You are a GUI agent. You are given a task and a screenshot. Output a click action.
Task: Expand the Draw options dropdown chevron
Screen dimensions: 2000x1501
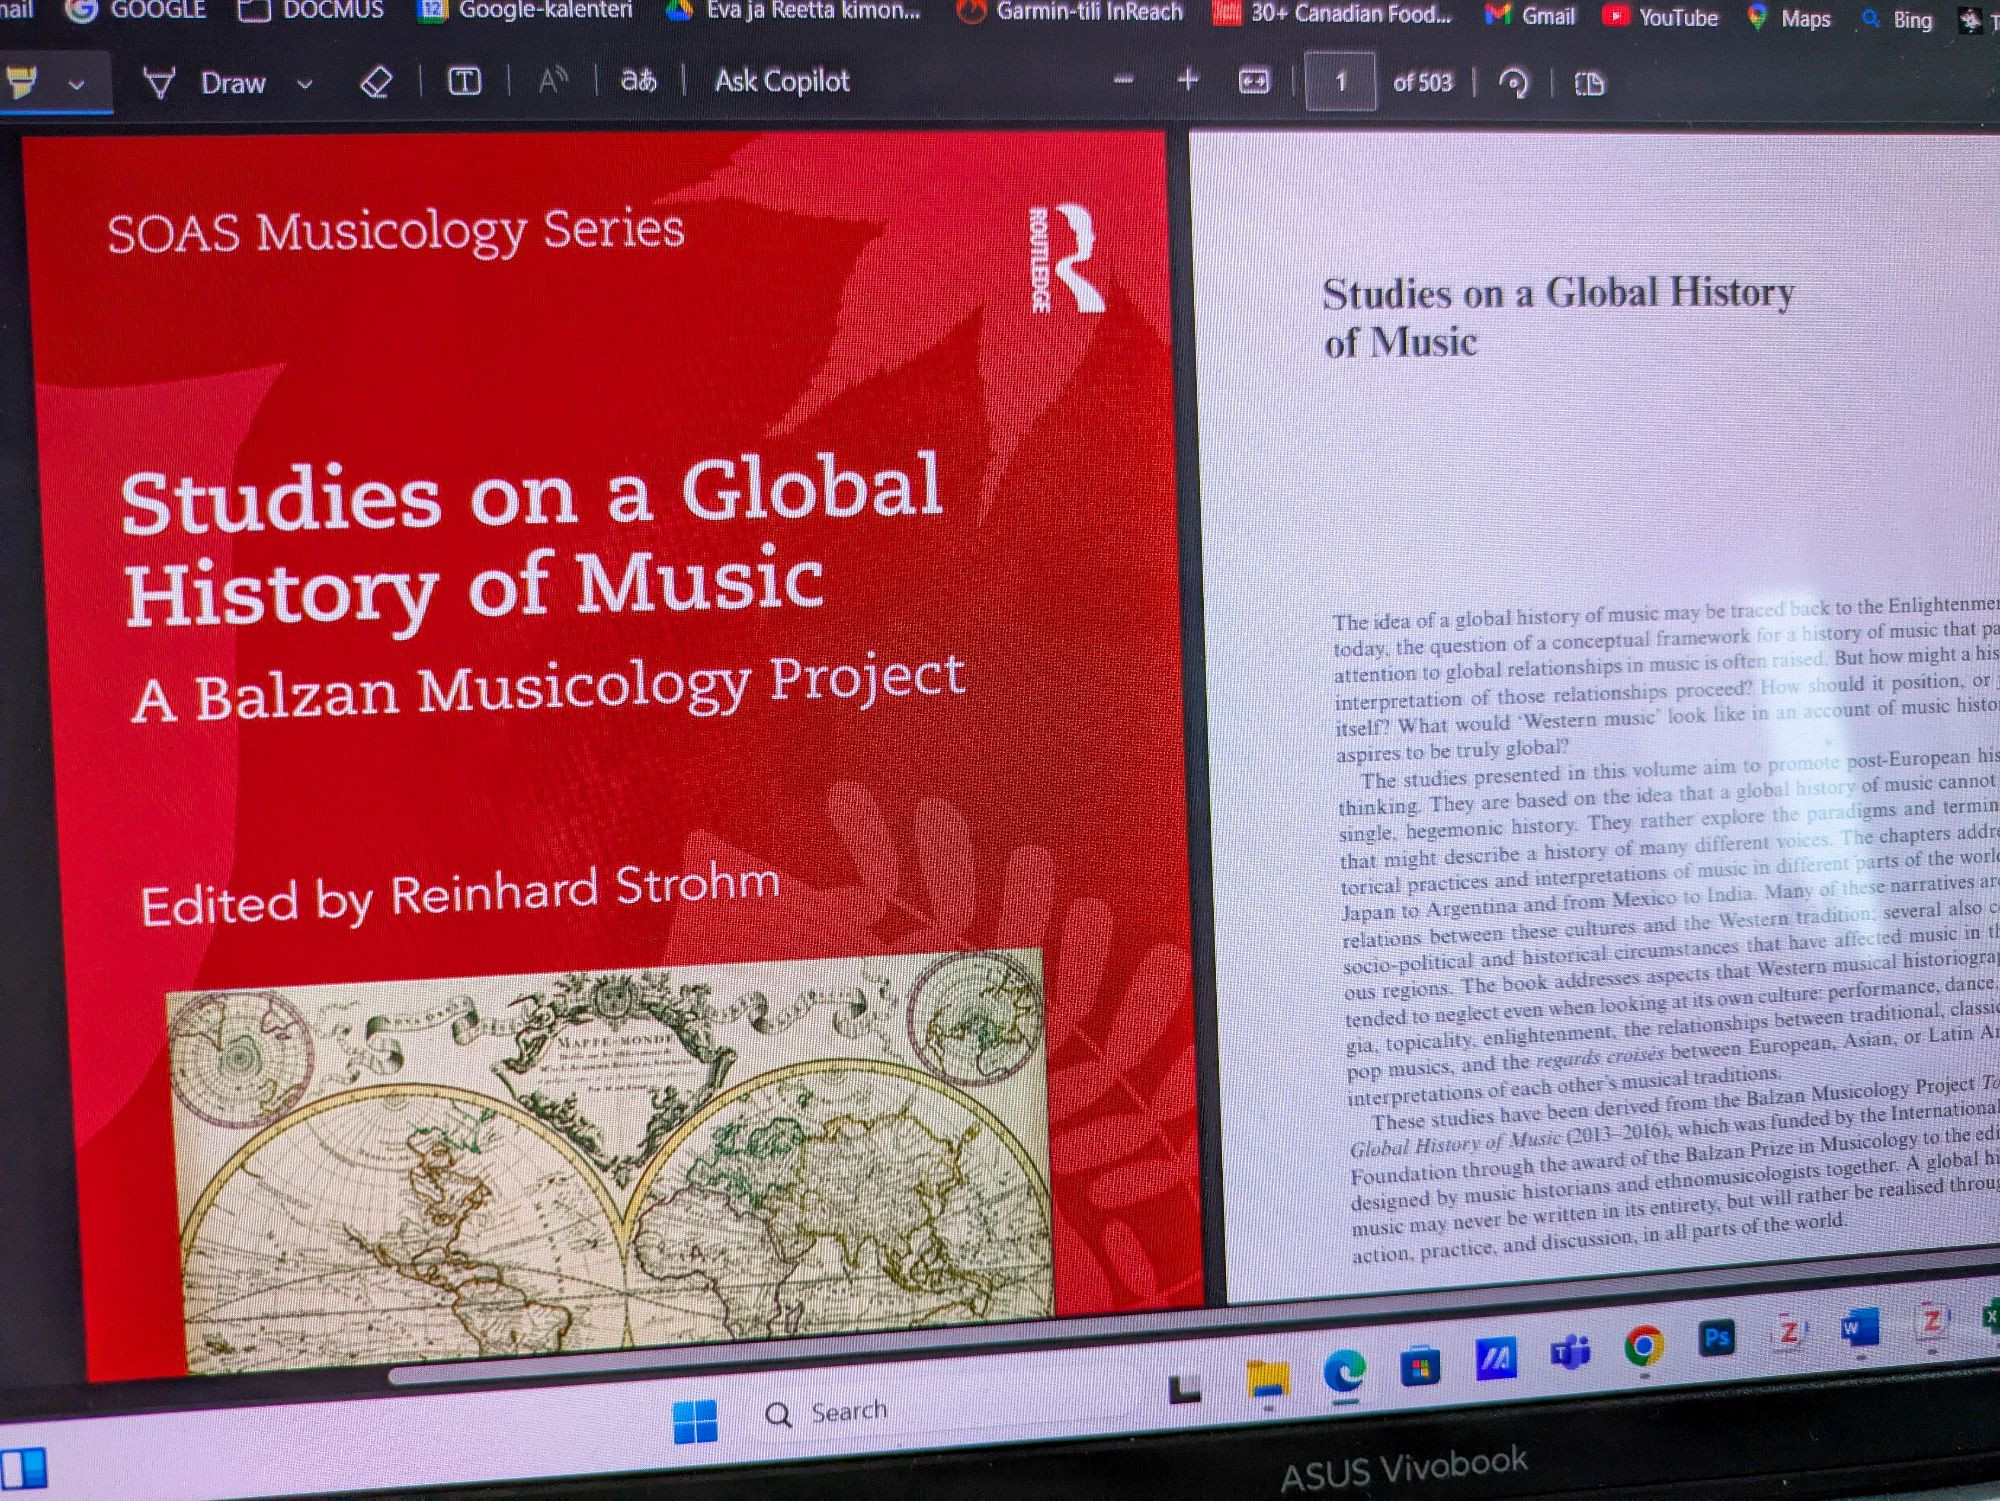point(305,83)
